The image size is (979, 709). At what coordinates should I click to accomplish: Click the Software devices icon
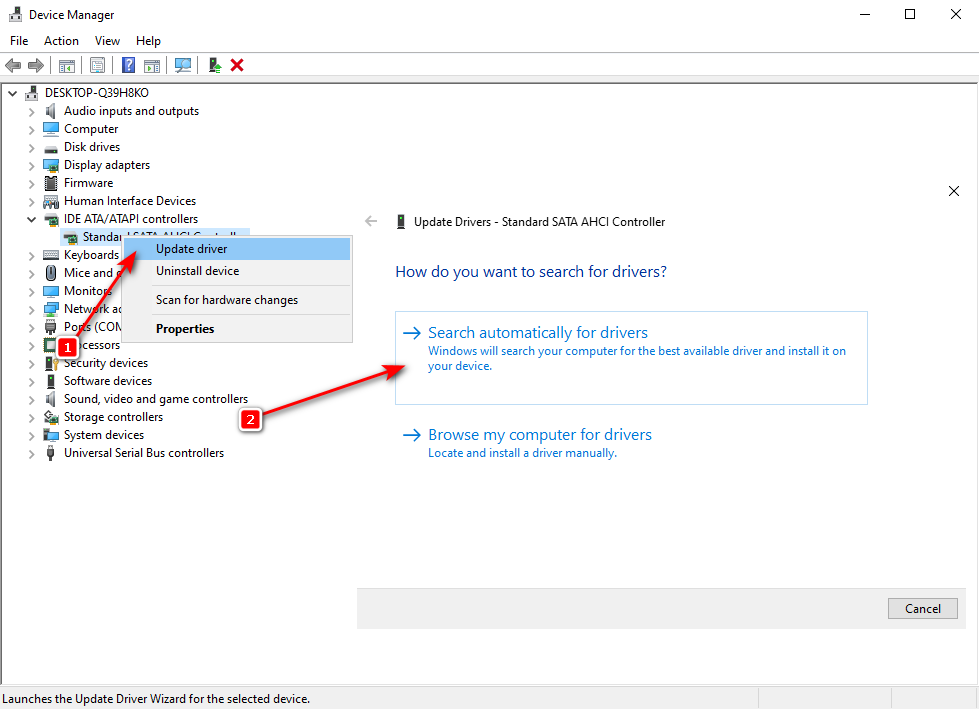pyautogui.click(x=51, y=381)
